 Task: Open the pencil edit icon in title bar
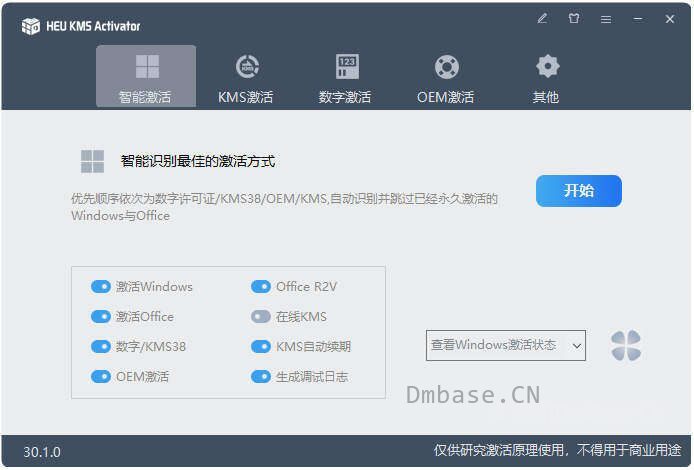542,19
